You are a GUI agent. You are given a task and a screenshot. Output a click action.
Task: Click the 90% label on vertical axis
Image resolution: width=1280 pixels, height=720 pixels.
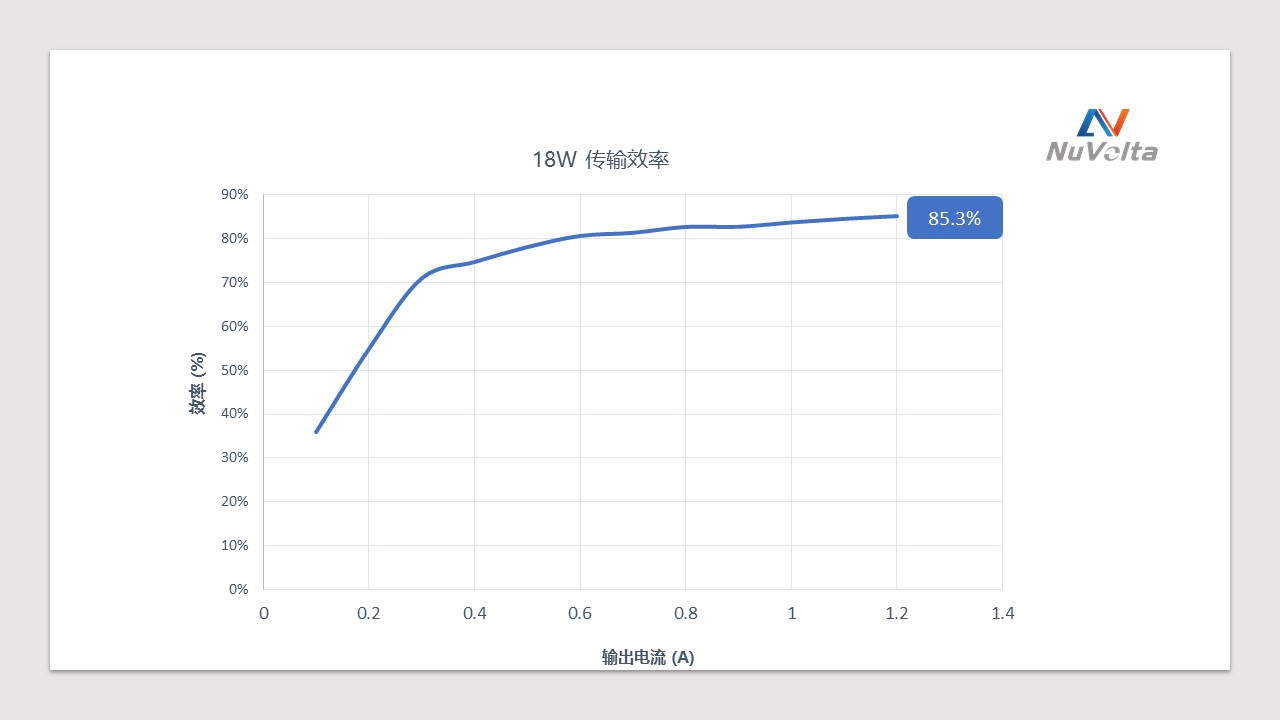235,194
